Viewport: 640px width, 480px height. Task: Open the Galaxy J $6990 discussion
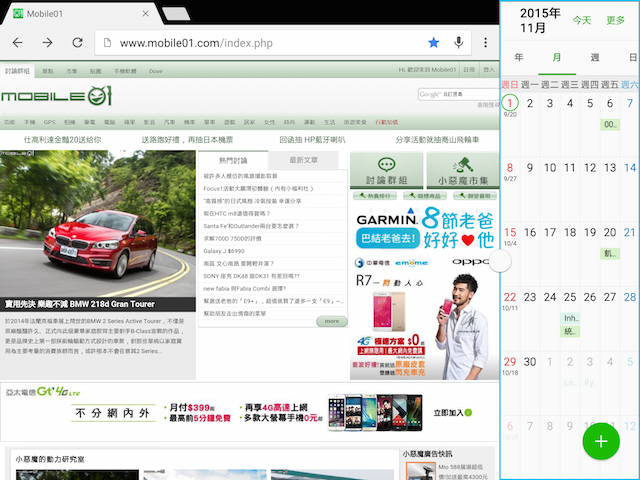click(224, 251)
